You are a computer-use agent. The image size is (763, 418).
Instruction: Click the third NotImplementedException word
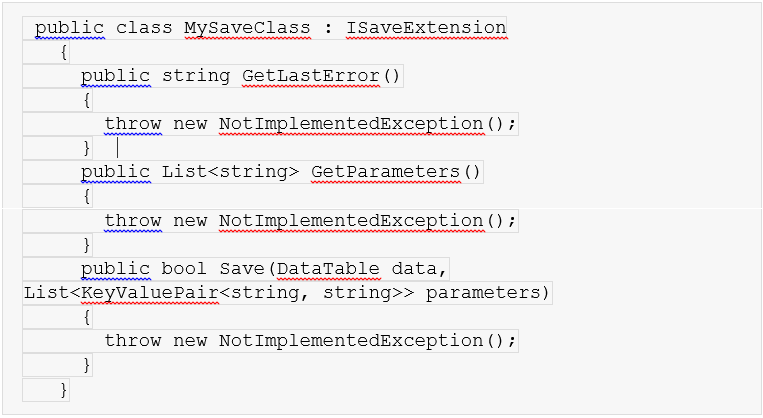point(351,341)
